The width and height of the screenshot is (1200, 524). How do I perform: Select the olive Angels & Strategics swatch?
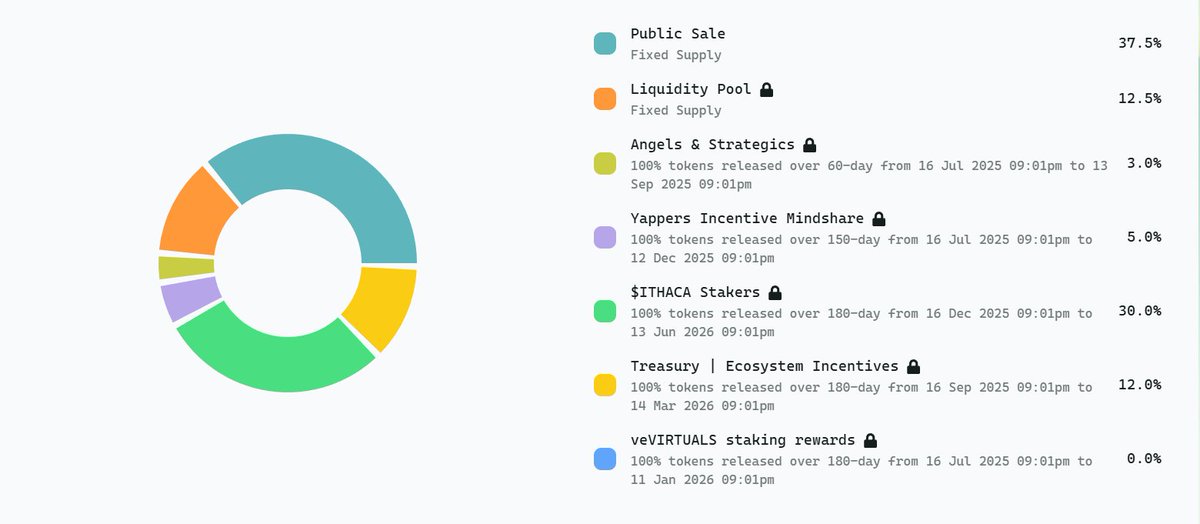(x=605, y=164)
